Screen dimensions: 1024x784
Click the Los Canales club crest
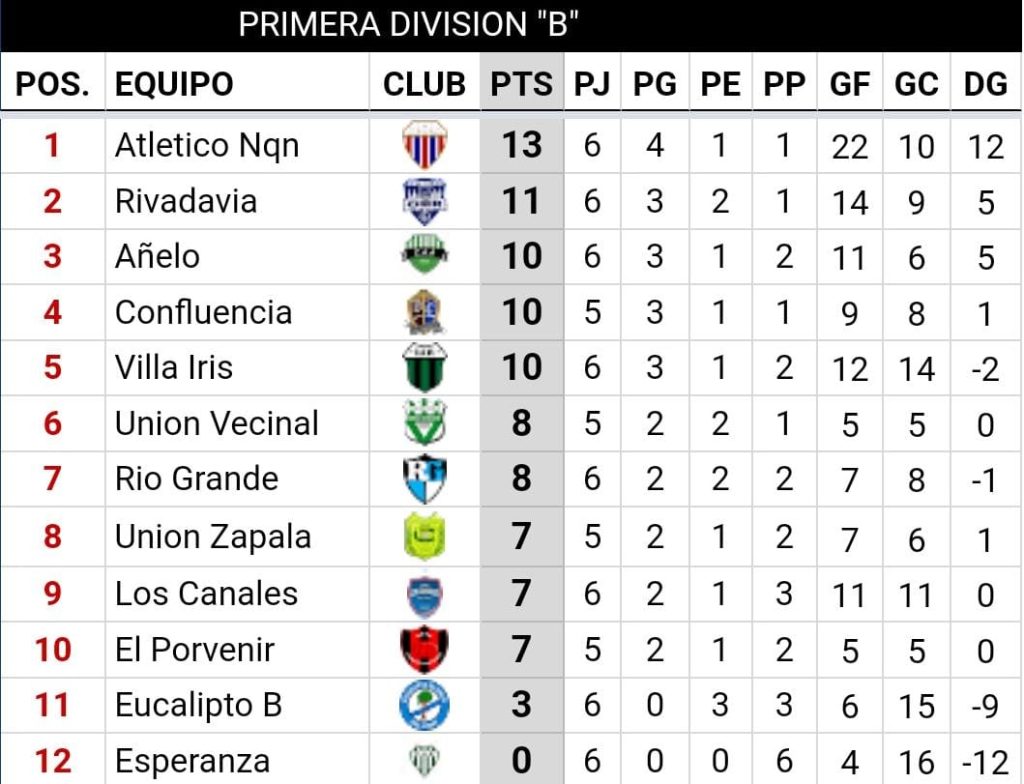tap(424, 594)
